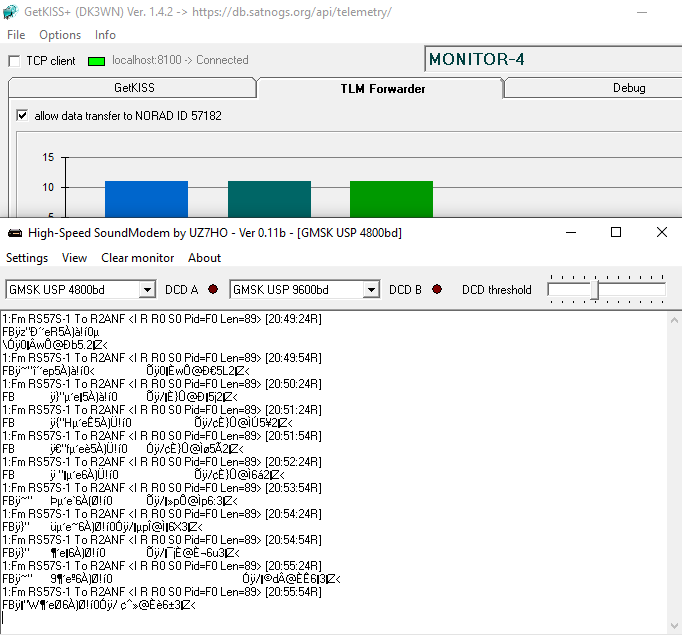This screenshot has height=636, width=682.
Task: Click the GetKISS+ application icon in title bar
Action: (x=10, y=11)
